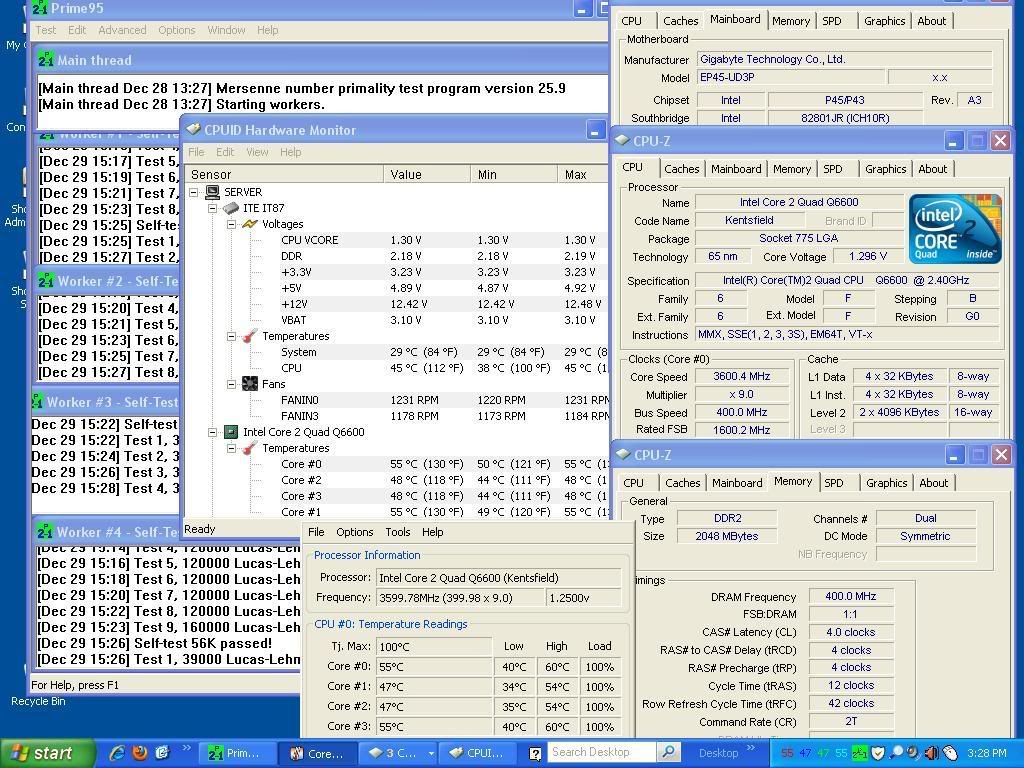1024x768 pixels.
Task: Open the File menu in Core Temp
Action: pos(316,532)
